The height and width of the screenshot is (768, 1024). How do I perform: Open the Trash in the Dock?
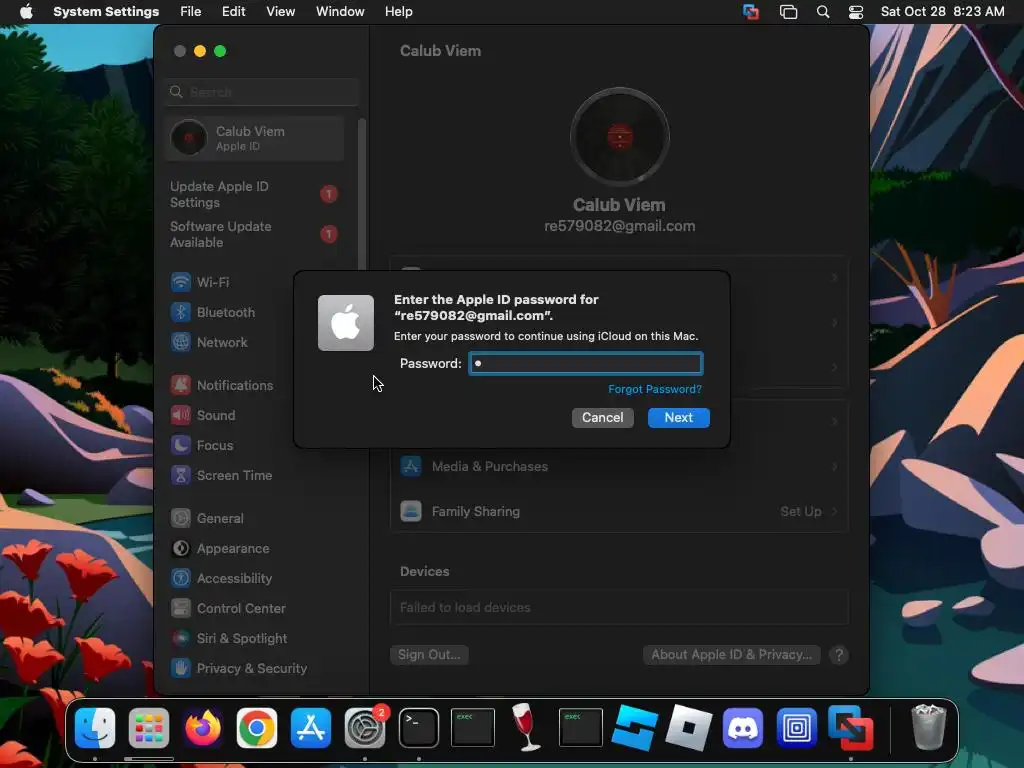[928, 728]
